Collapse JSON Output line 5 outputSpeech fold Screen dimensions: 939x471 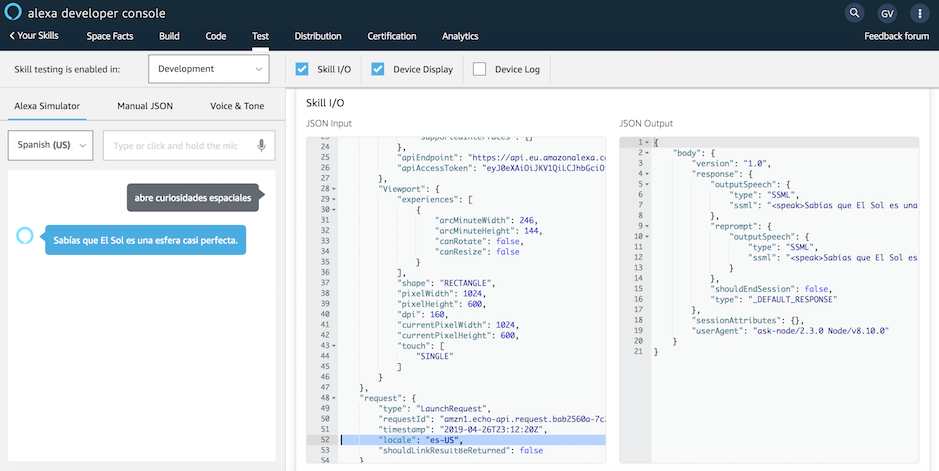(x=647, y=184)
